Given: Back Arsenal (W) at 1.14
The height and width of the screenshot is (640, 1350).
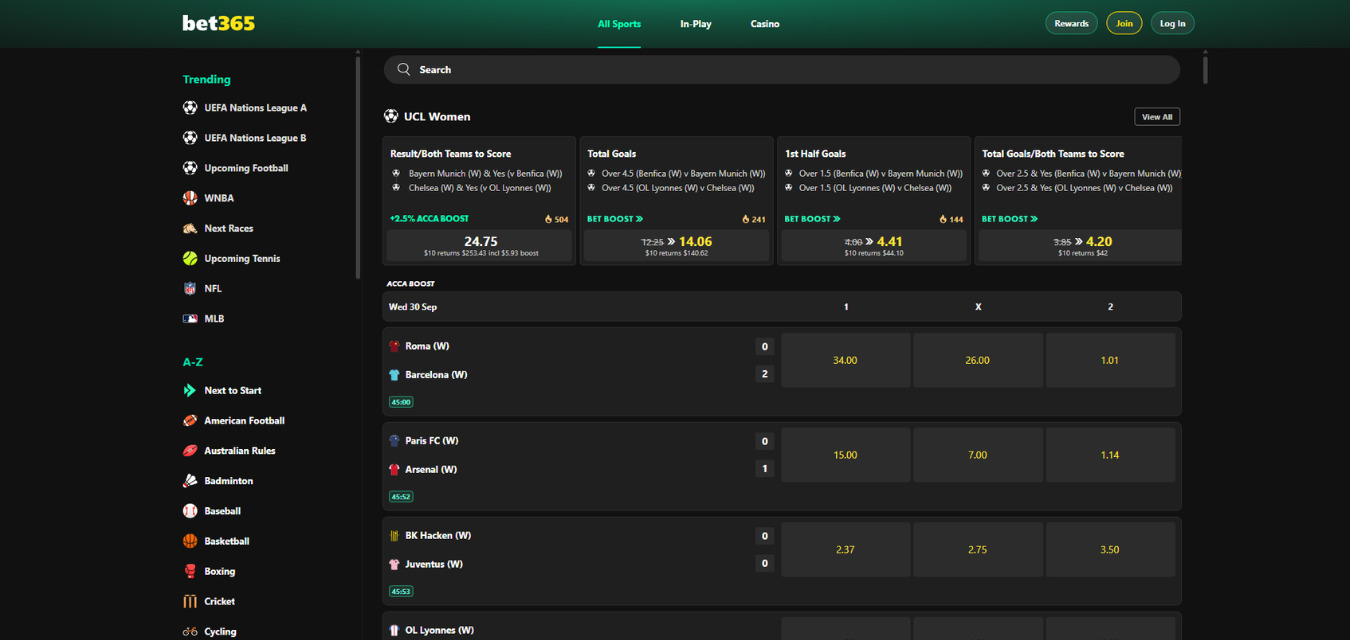Looking at the screenshot, I should (1110, 455).
